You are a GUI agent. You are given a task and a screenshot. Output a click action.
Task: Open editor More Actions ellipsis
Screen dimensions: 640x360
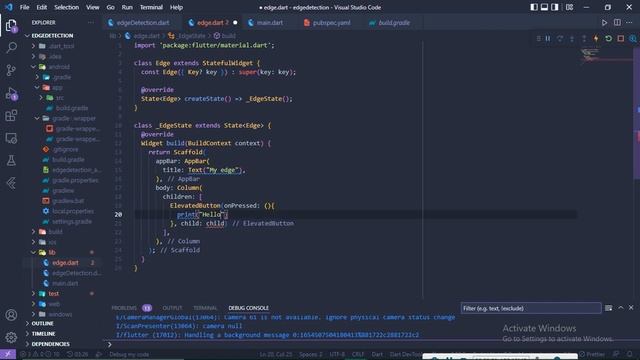tap(629, 22)
